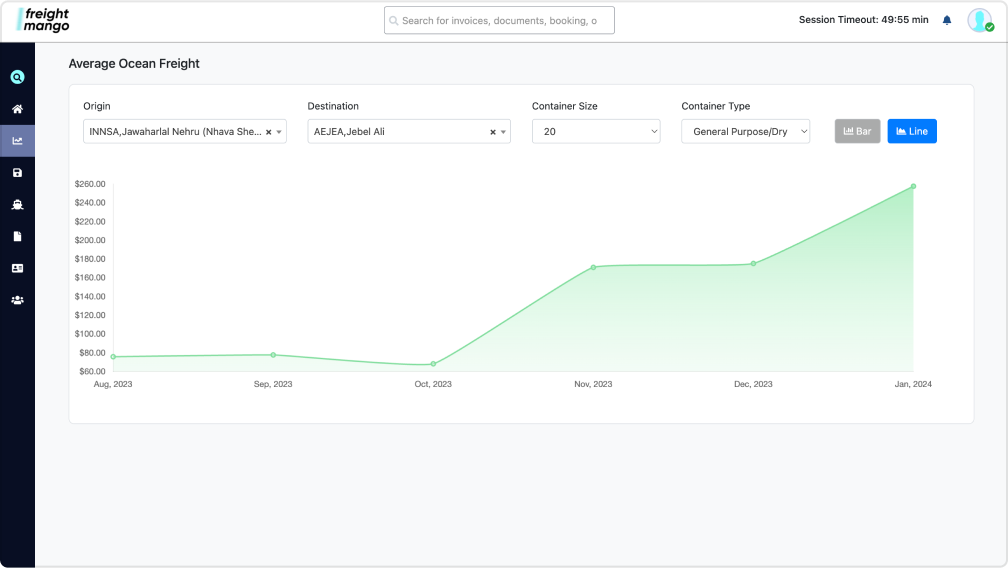
Task: Open the Container Type dropdown
Action: (x=746, y=131)
